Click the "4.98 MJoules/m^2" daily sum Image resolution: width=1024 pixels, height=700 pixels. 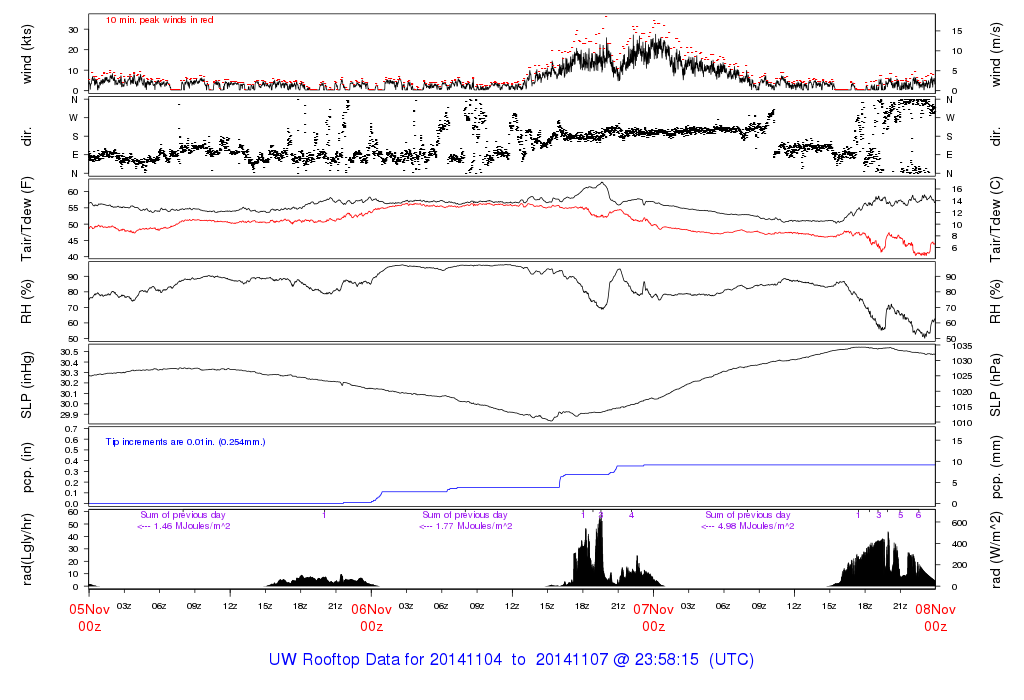756,526
